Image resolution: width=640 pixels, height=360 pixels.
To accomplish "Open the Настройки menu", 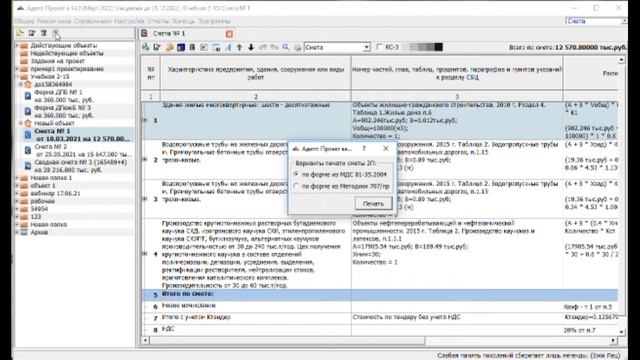I will (129, 21).
